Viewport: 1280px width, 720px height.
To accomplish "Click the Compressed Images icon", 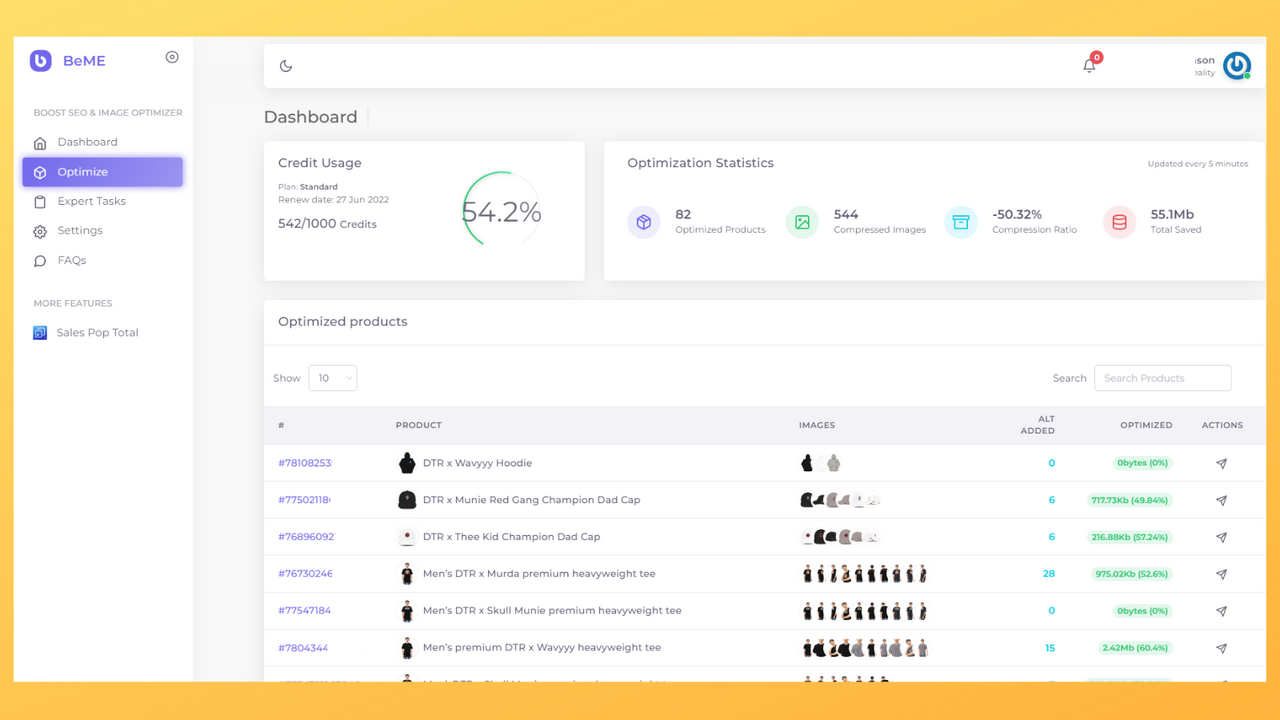I will coord(802,222).
